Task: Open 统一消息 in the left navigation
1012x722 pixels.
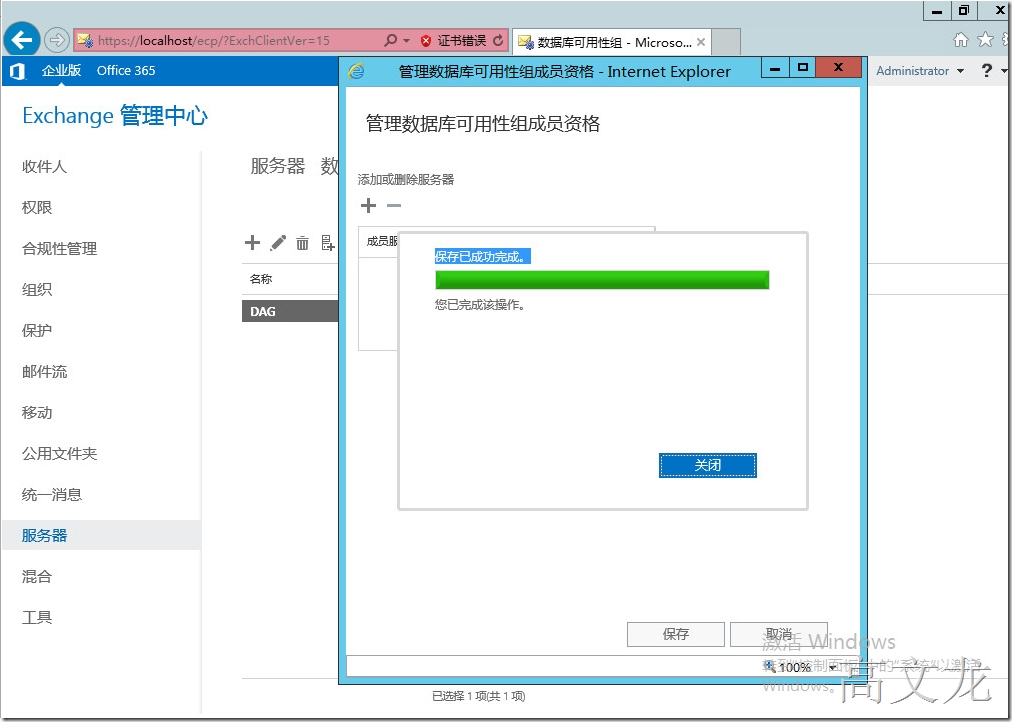Action: tap(52, 495)
